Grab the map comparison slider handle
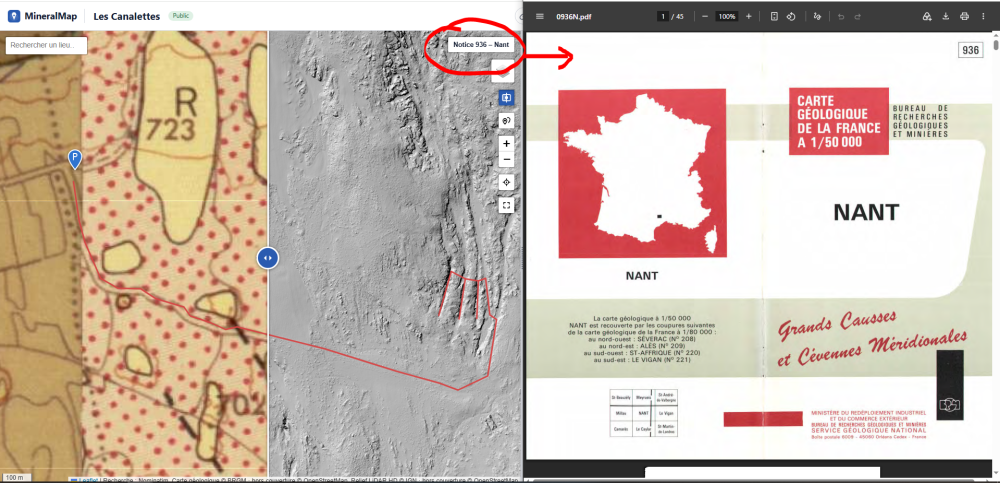The width and height of the screenshot is (1000, 483). (267, 258)
